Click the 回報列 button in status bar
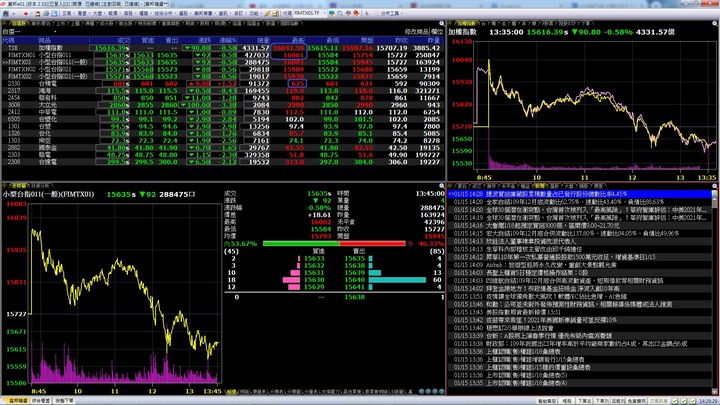 click(x=618, y=401)
